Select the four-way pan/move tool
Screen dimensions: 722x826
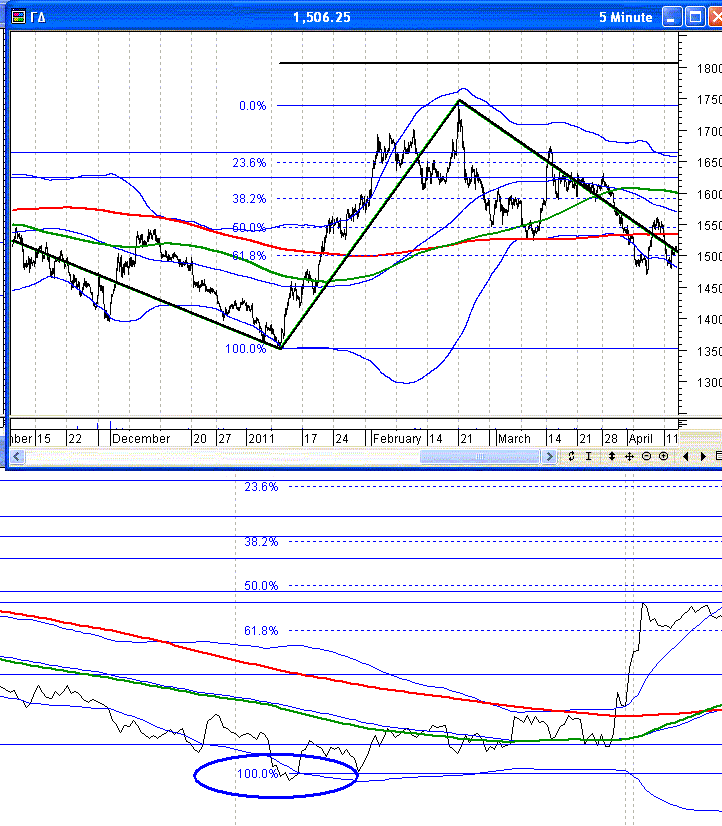[x=629, y=456]
